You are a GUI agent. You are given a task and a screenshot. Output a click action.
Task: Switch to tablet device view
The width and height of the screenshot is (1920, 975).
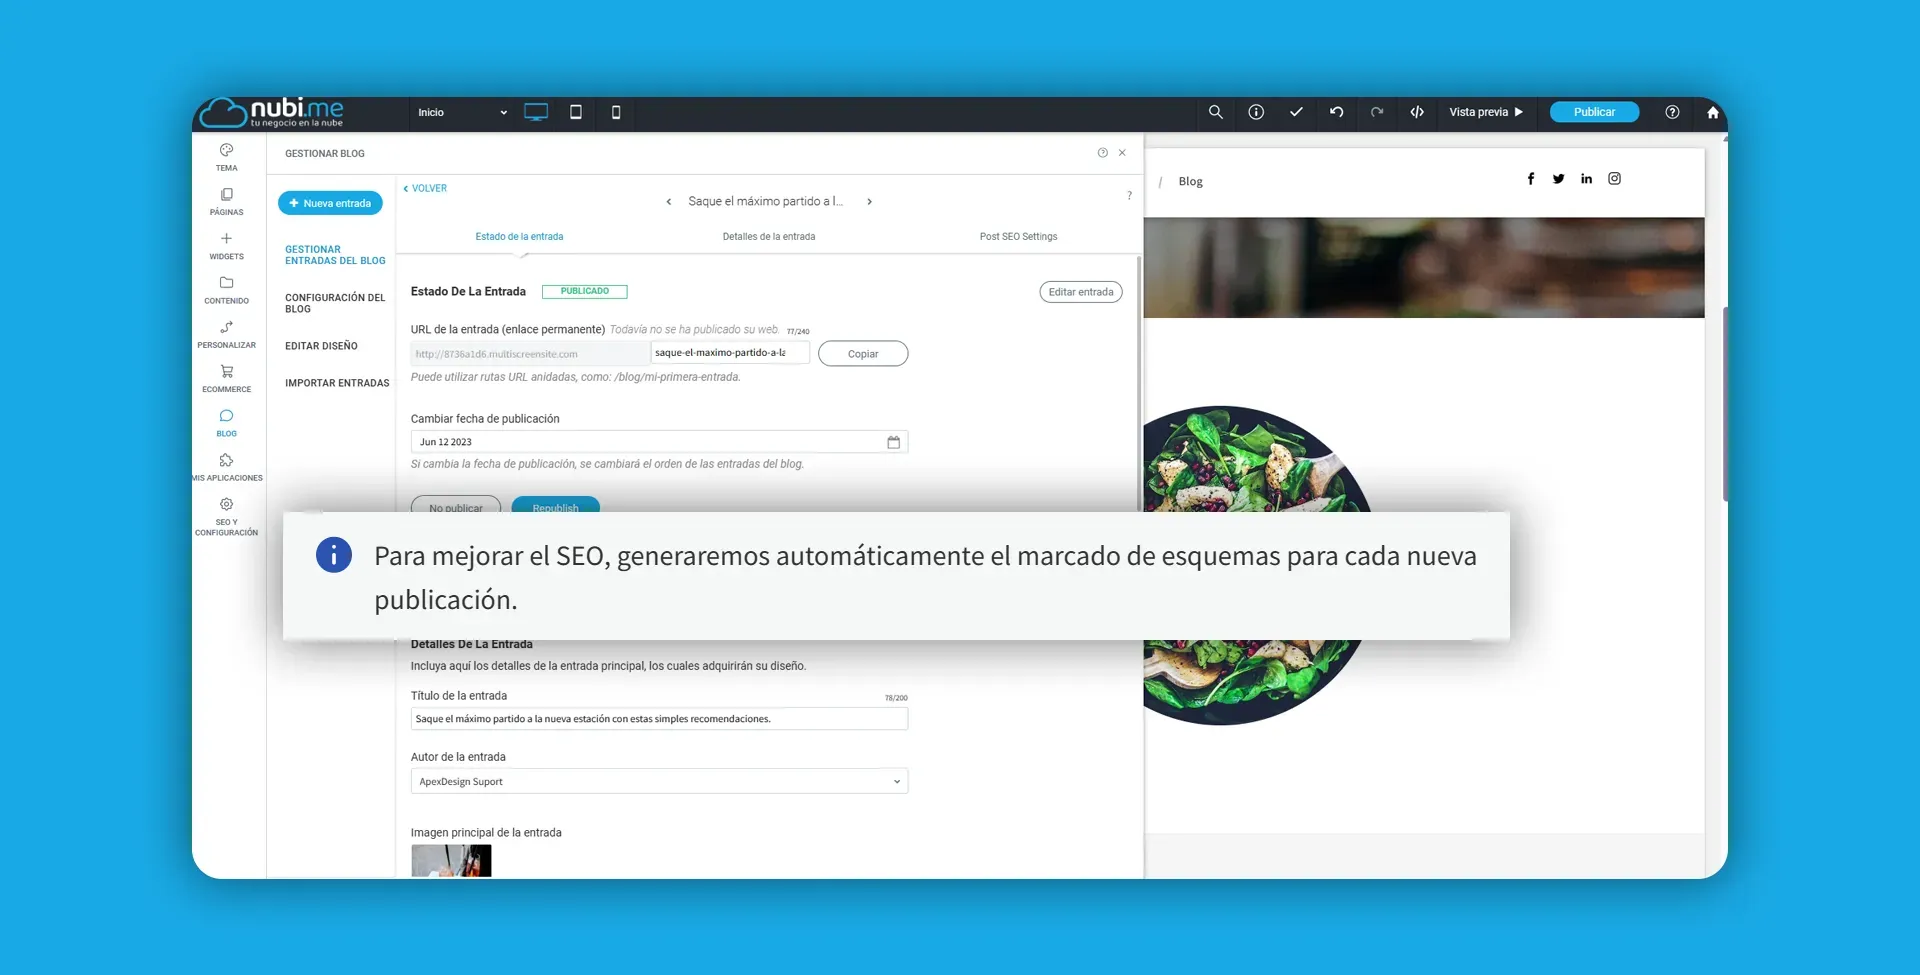click(576, 113)
